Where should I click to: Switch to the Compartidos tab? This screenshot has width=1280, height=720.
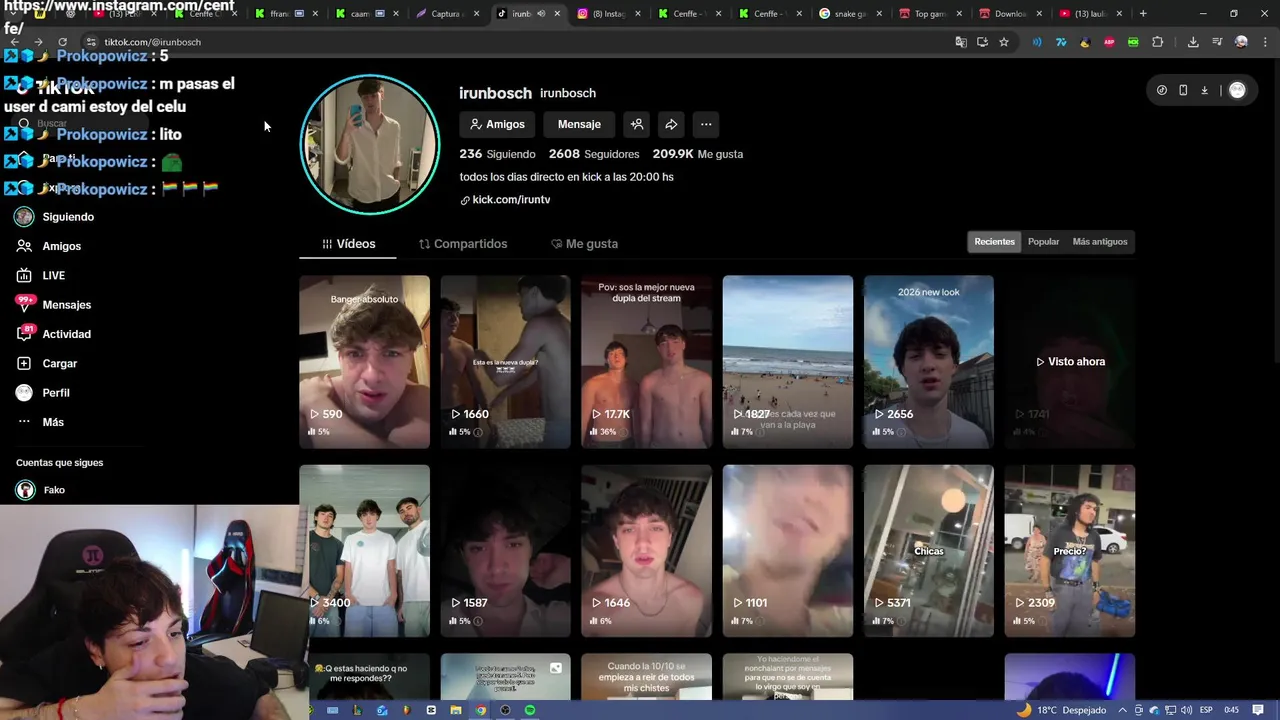tap(463, 244)
